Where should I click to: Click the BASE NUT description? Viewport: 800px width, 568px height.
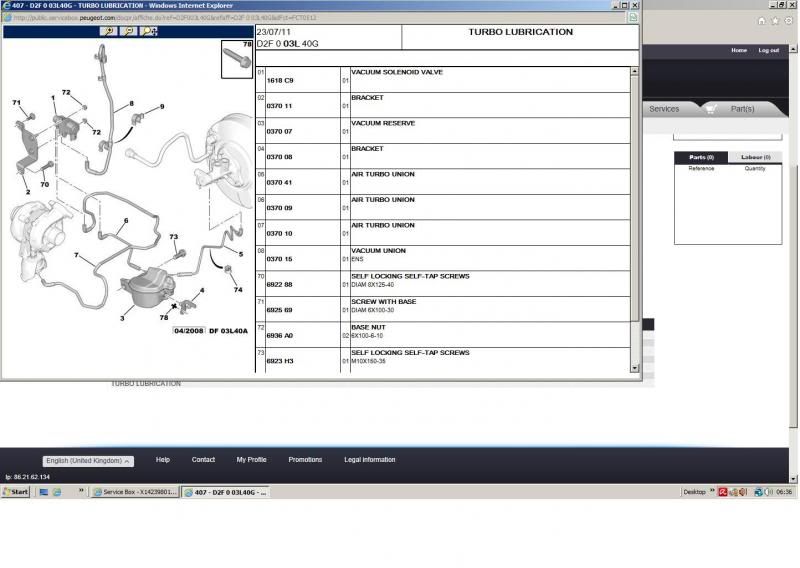[x=368, y=328]
